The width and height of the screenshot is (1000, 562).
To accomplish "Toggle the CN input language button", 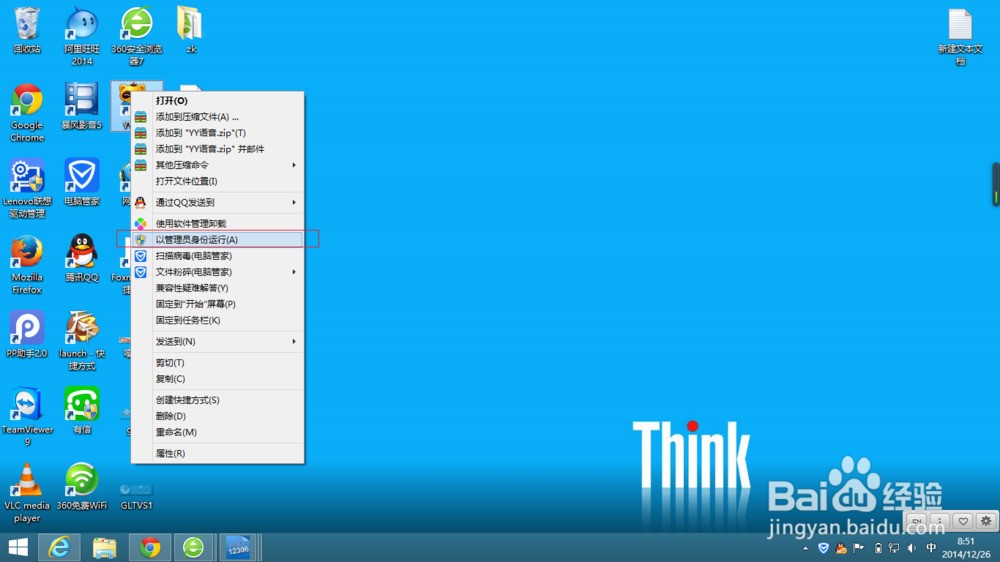I will pyautogui.click(x=916, y=521).
